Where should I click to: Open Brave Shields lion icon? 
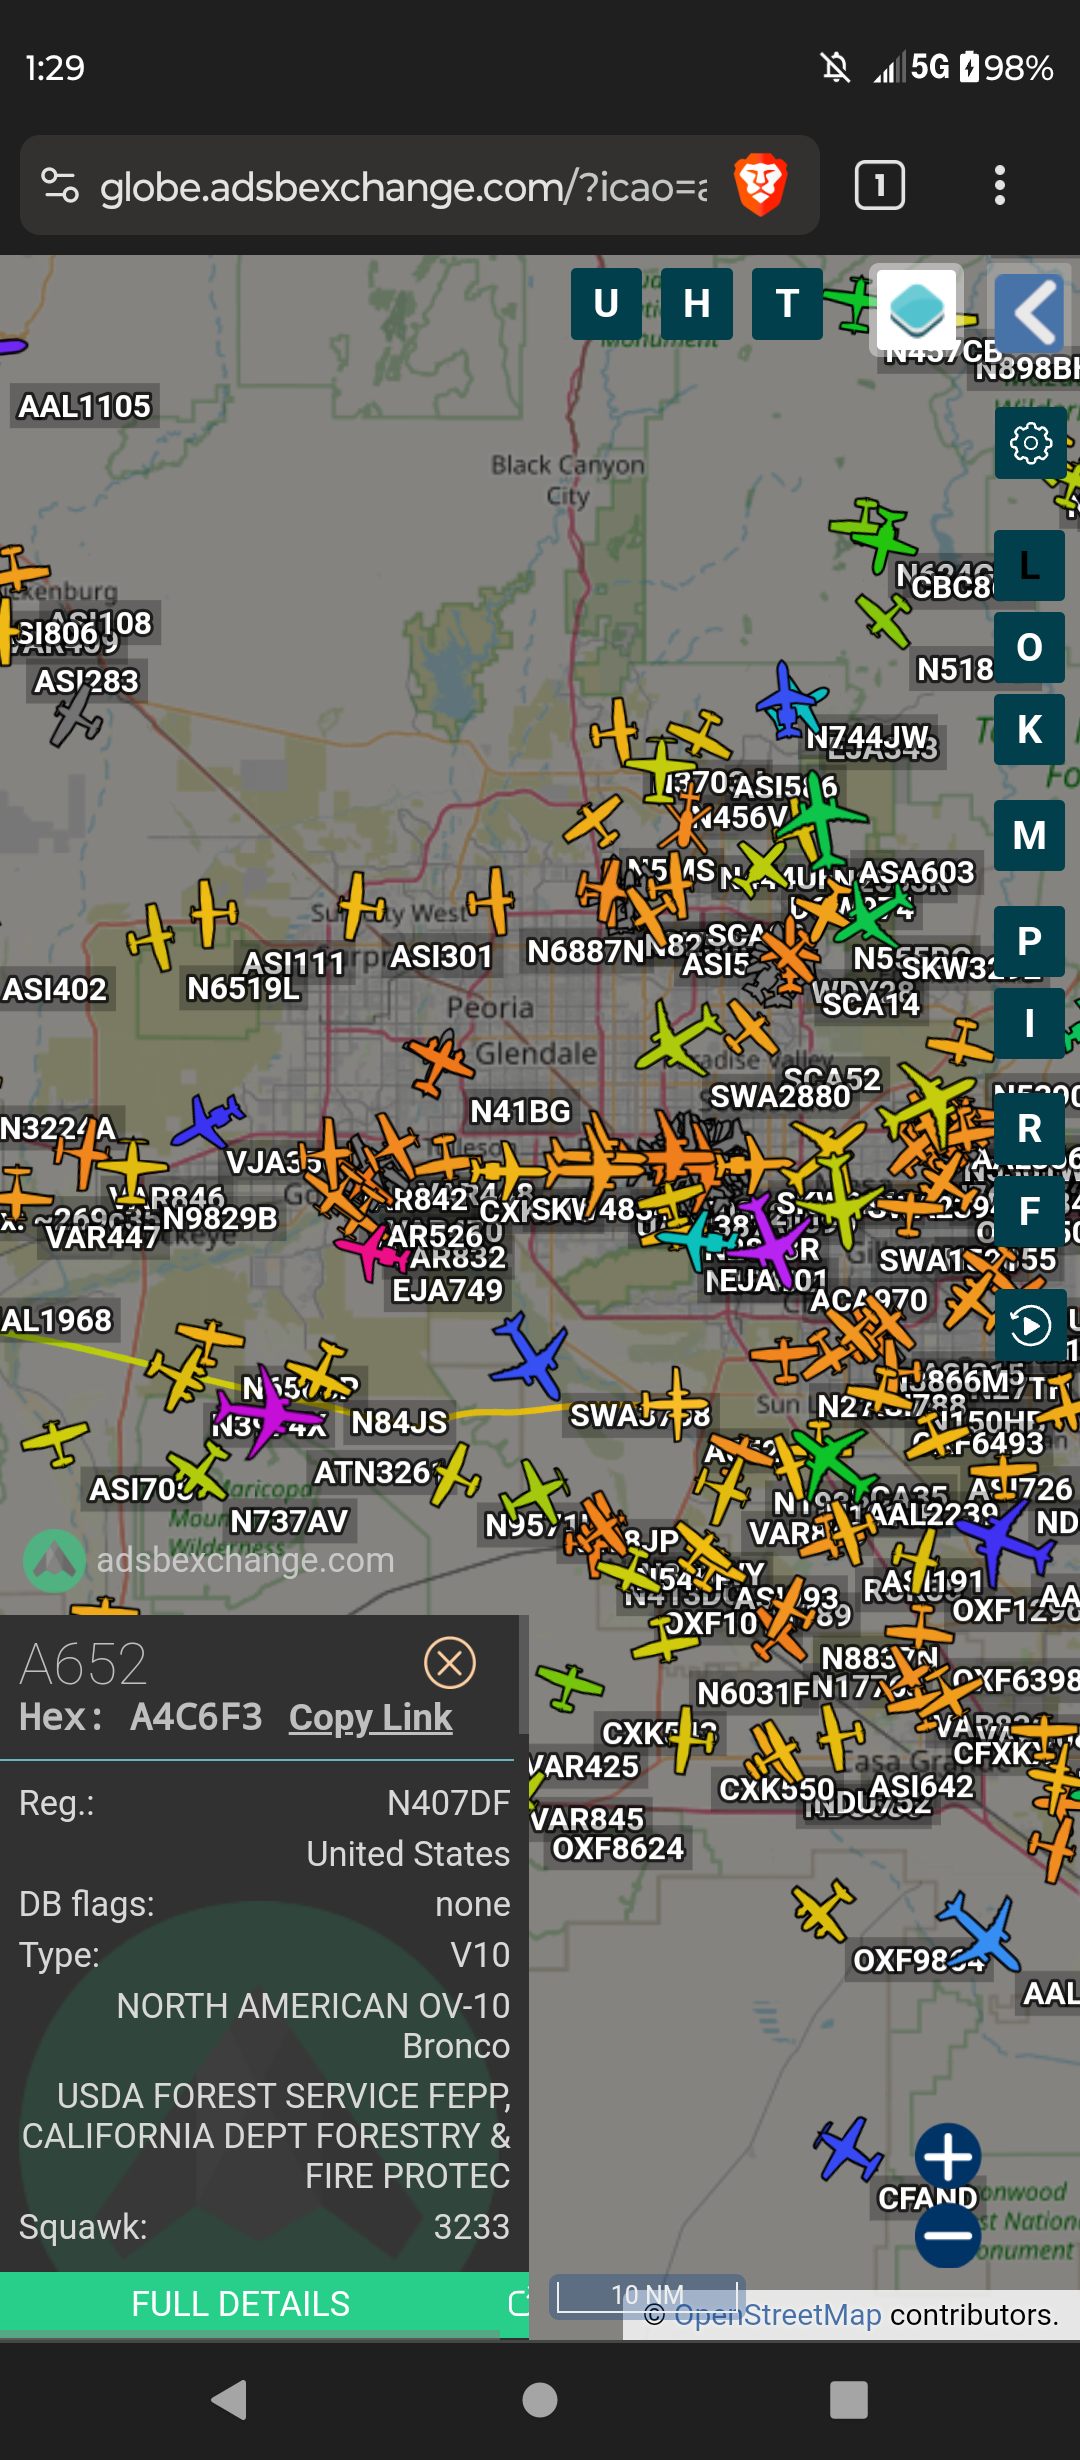click(x=761, y=185)
